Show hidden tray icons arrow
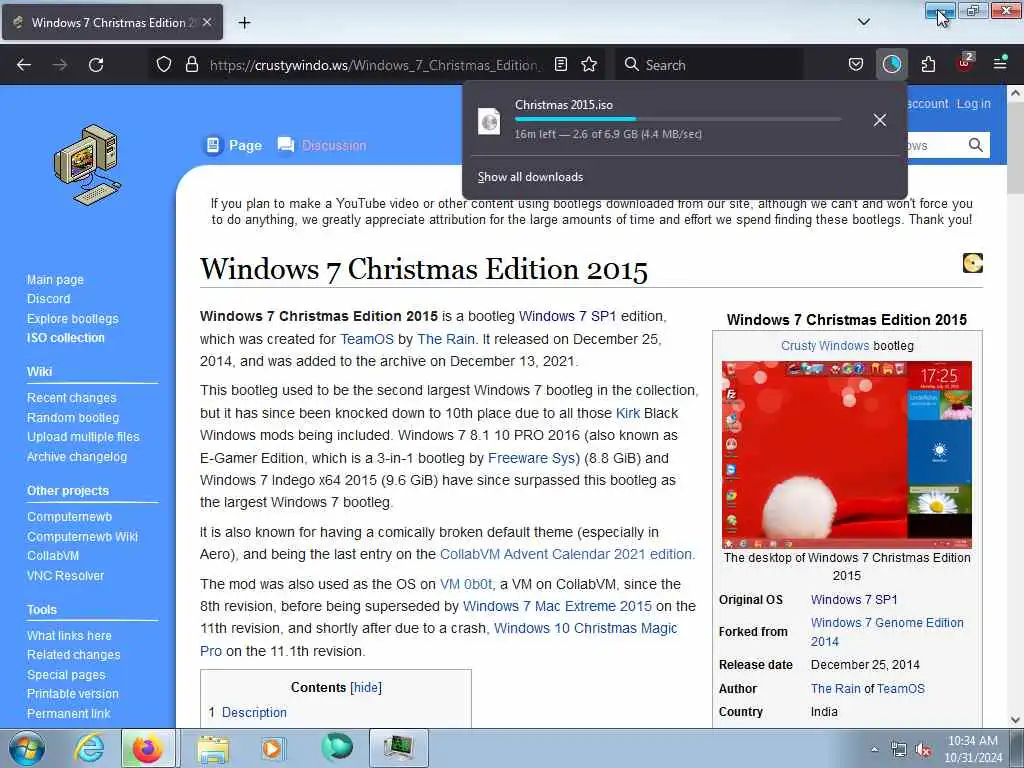Image resolution: width=1024 pixels, height=768 pixels. [874, 749]
